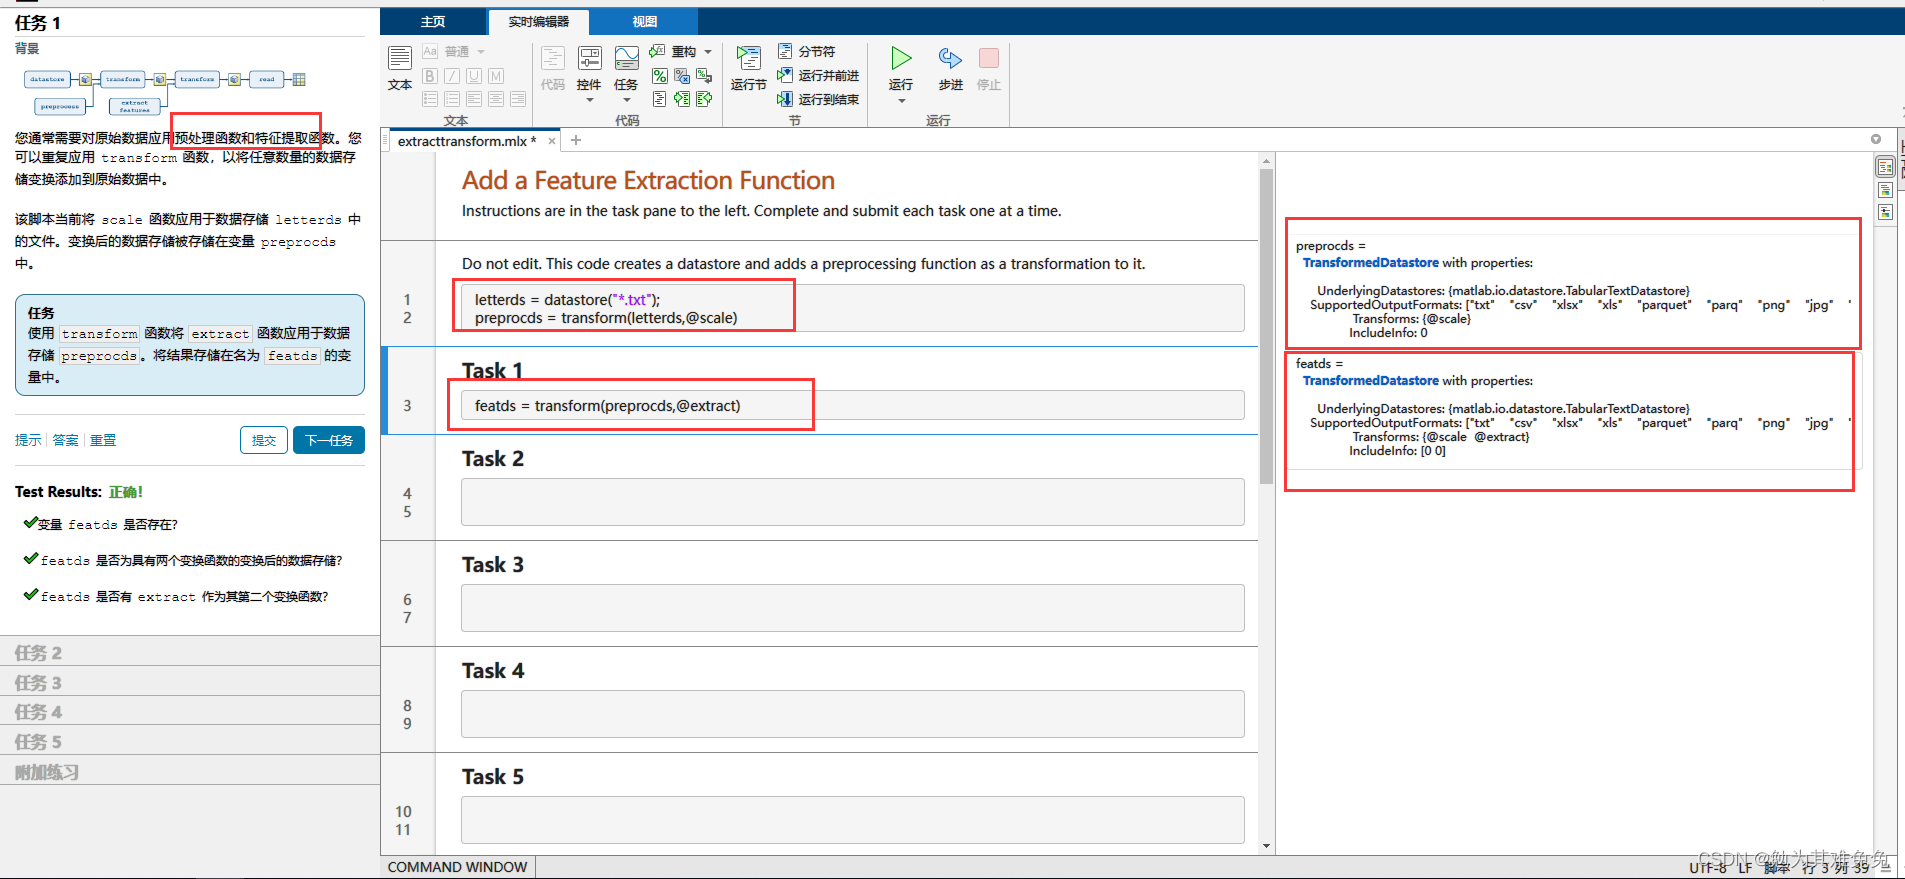The width and height of the screenshot is (1905, 879).
Task: Click the green 运行 Run arrow
Action: point(901,58)
